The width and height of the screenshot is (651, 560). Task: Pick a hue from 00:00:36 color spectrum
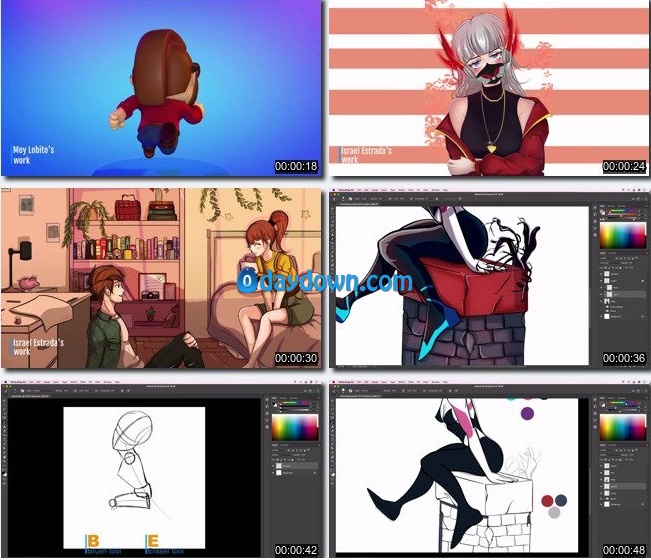pyautogui.click(x=623, y=235)
